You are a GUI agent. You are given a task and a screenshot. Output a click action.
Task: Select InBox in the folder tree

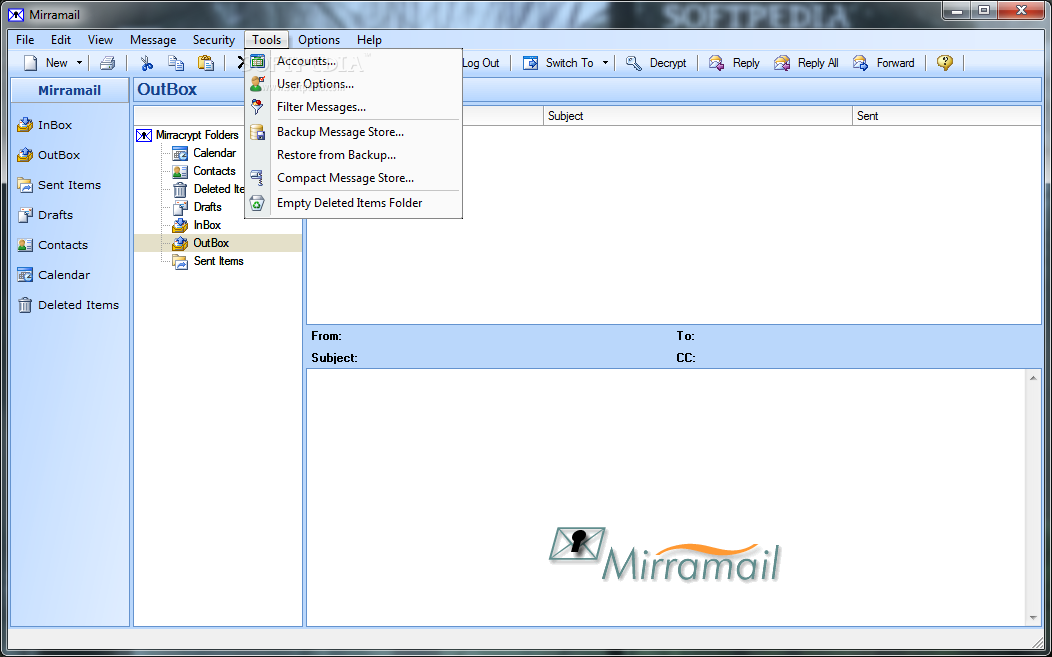(x=207, y=225)
